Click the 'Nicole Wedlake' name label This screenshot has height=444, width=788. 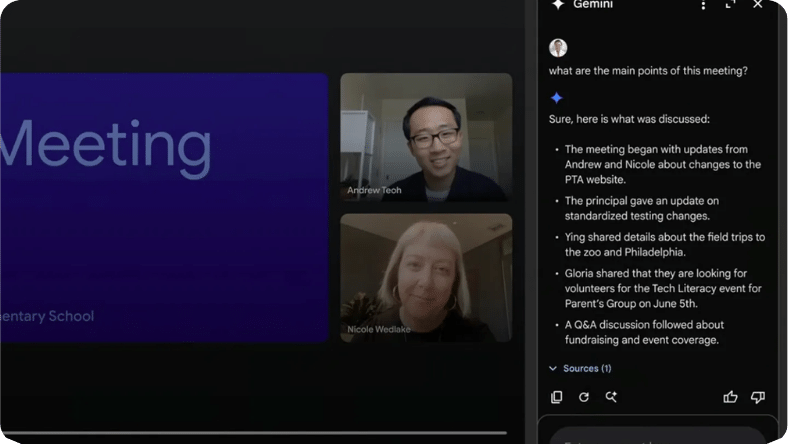(378, 329)
